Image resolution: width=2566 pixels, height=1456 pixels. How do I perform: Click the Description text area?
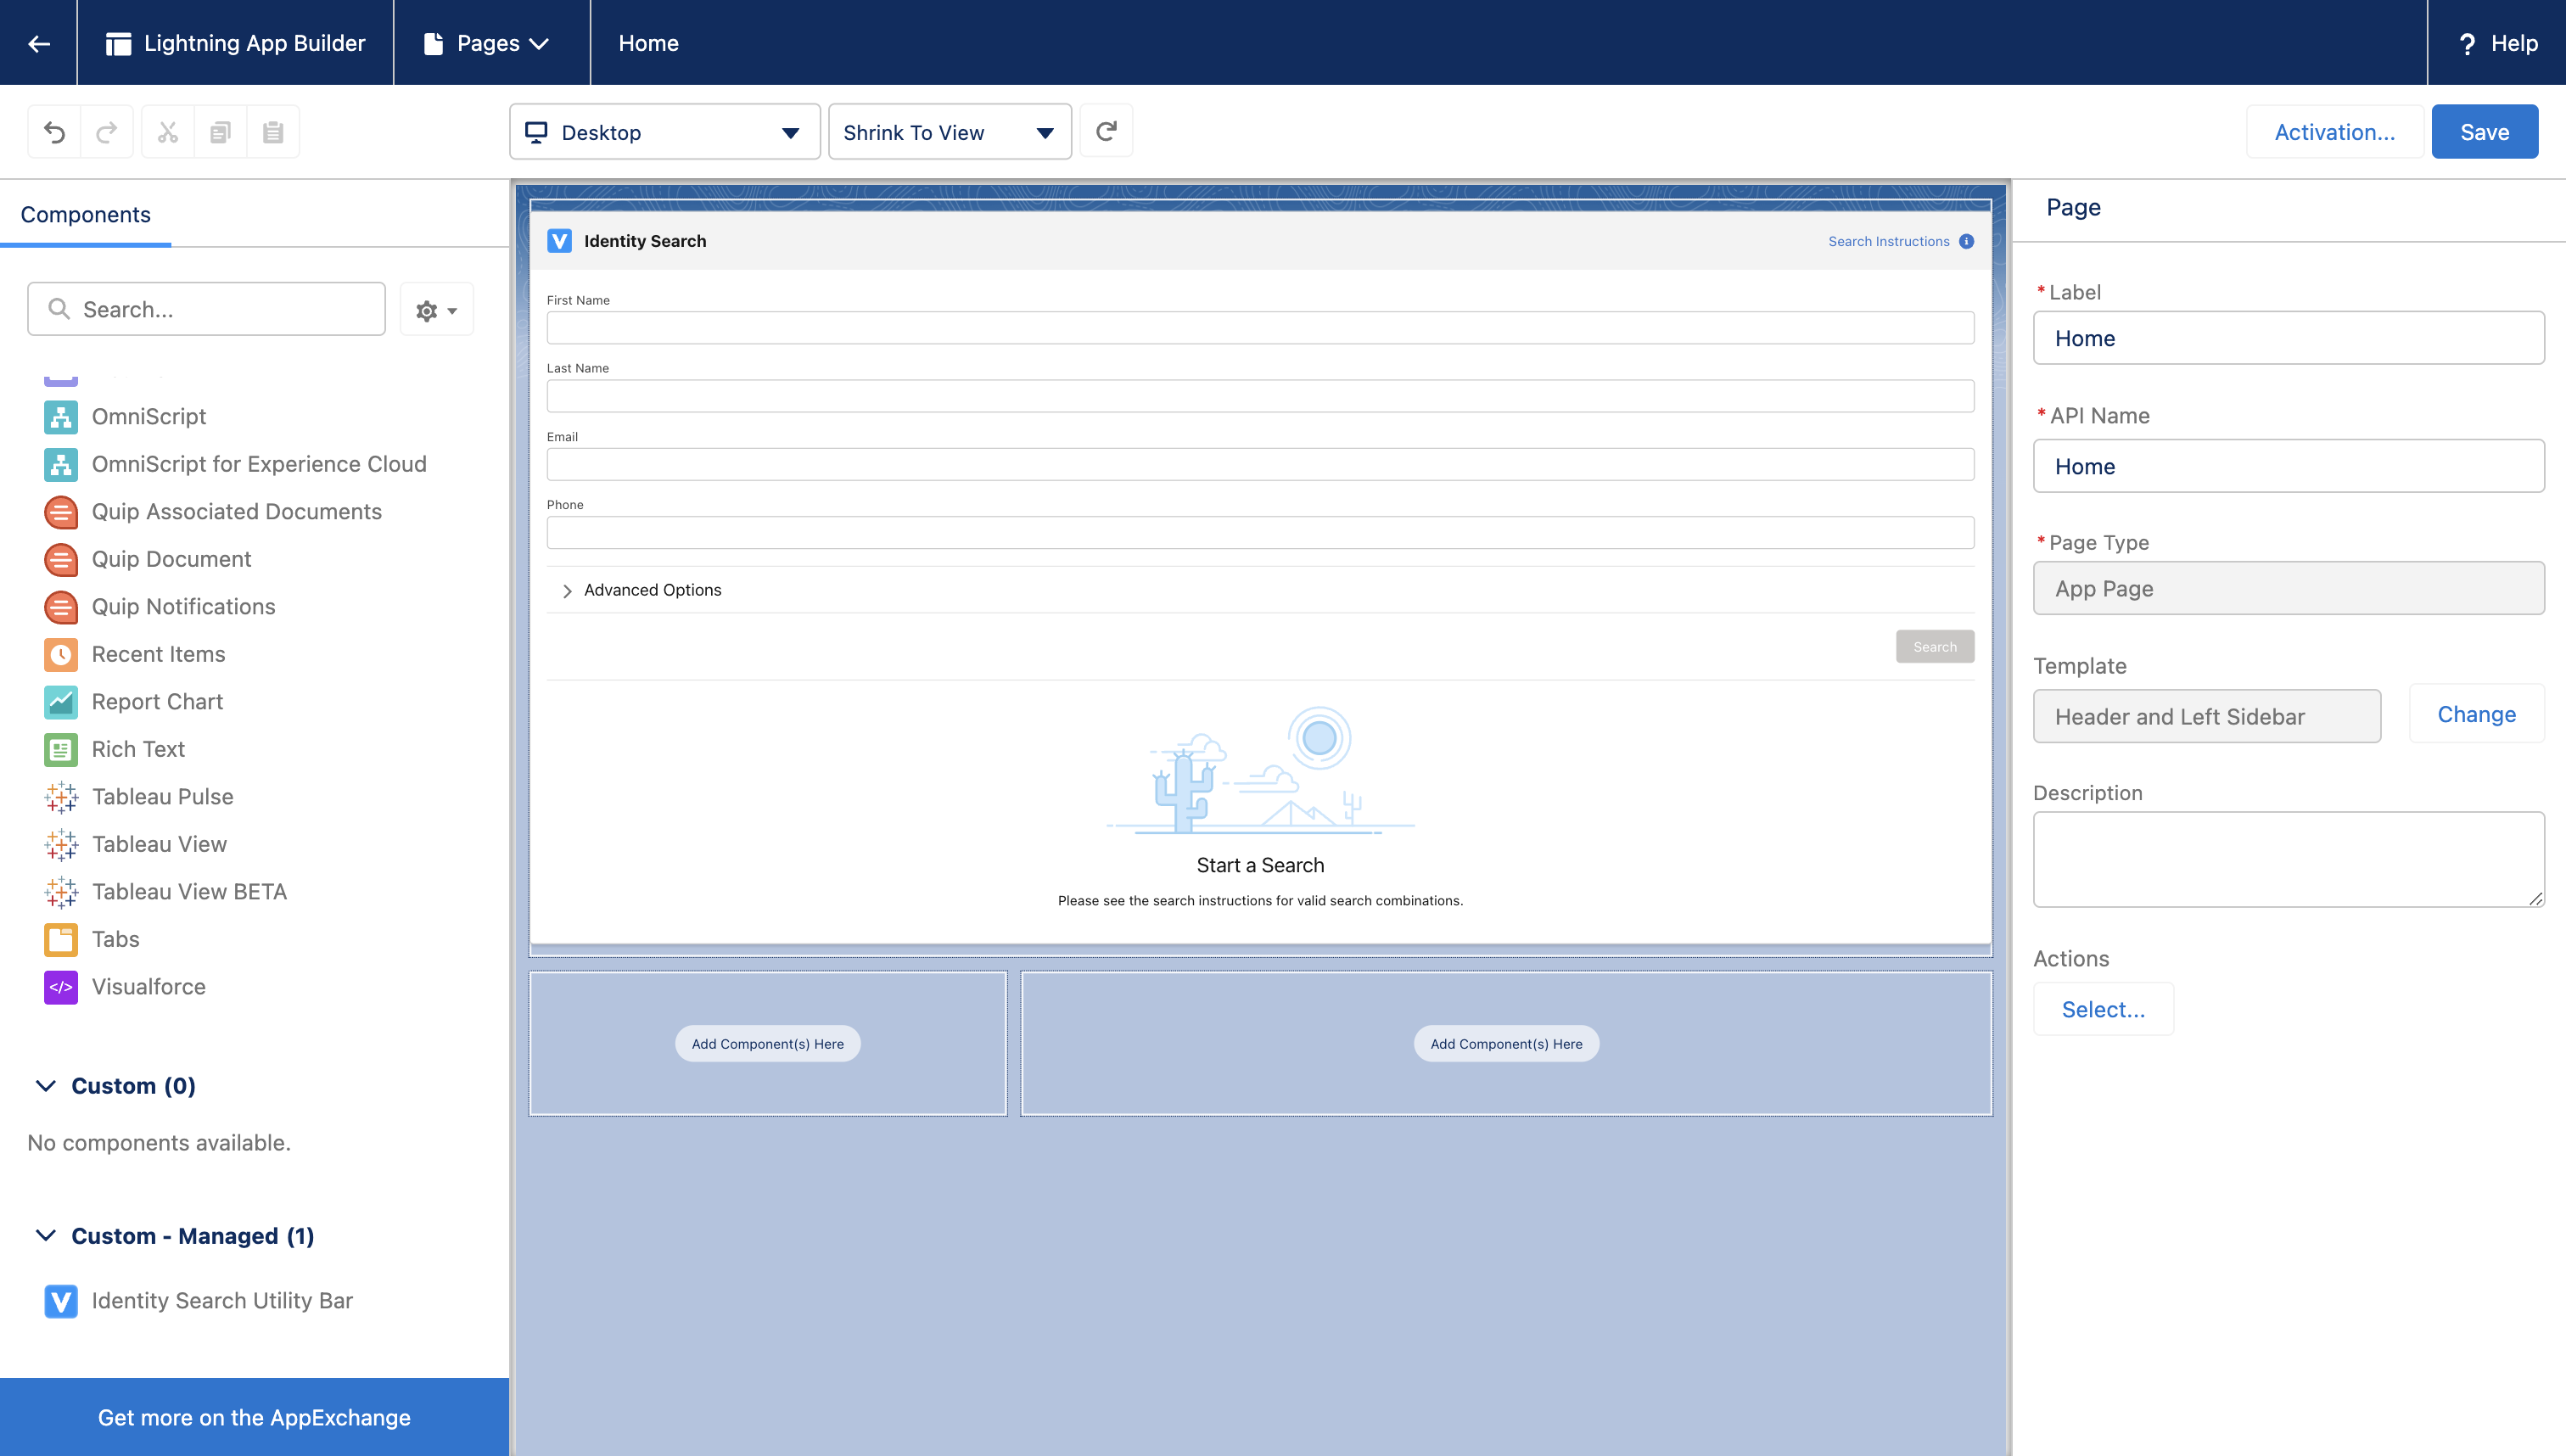tap(2288, 859)
